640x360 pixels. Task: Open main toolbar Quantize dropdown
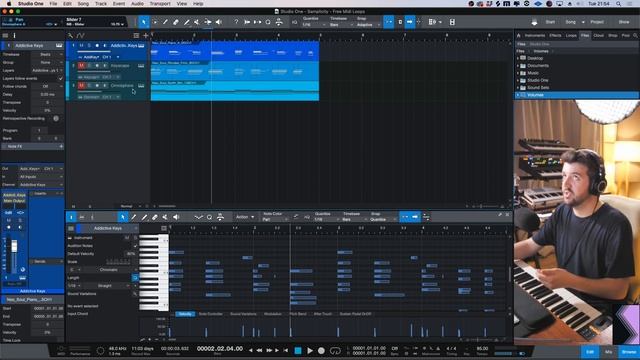[x=313, y=24]
